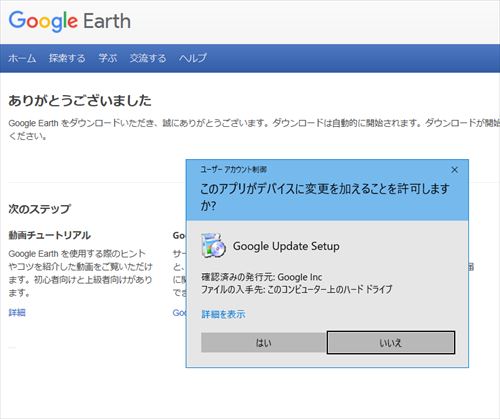Click the ユーザー アカウント制御 dialog title
This screenshot has width=500, height=419.
coord(233,170)
